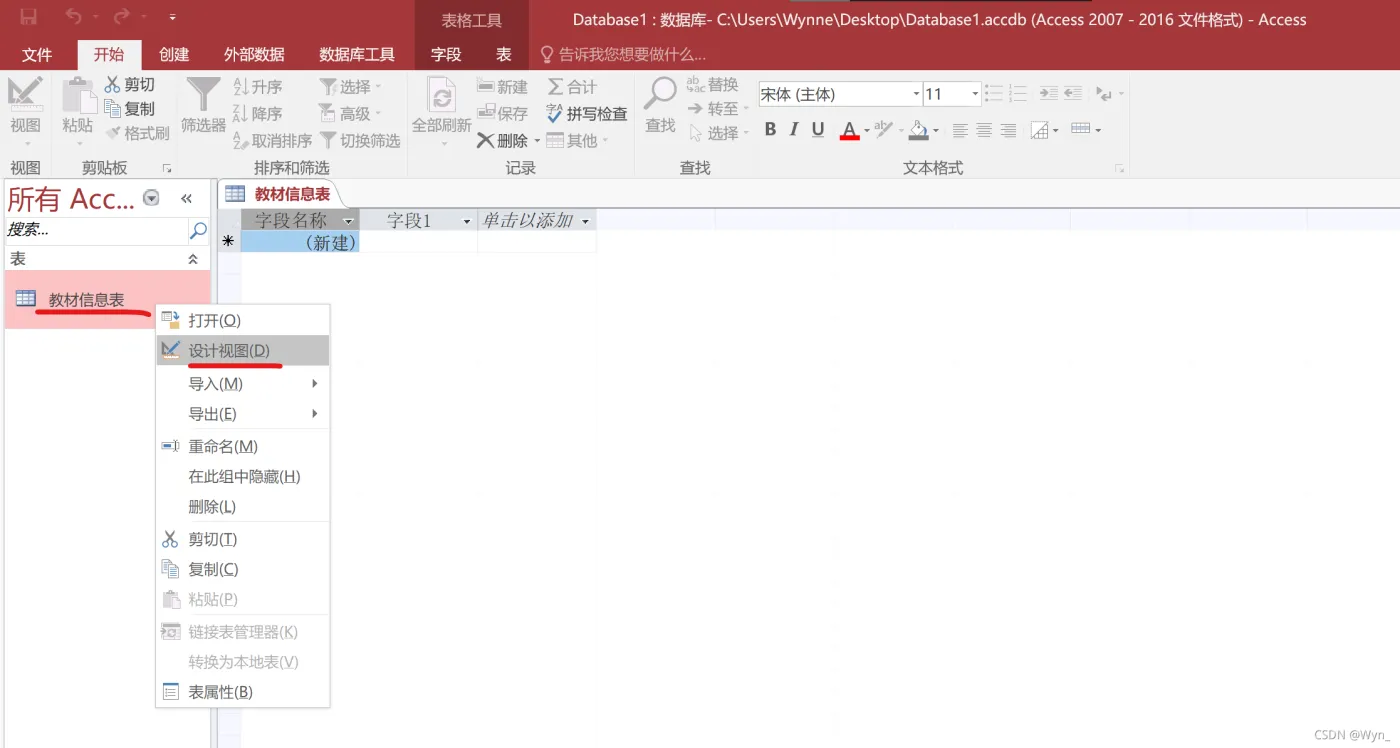Choose 重命名(M) from context menu

coord(243,446)
